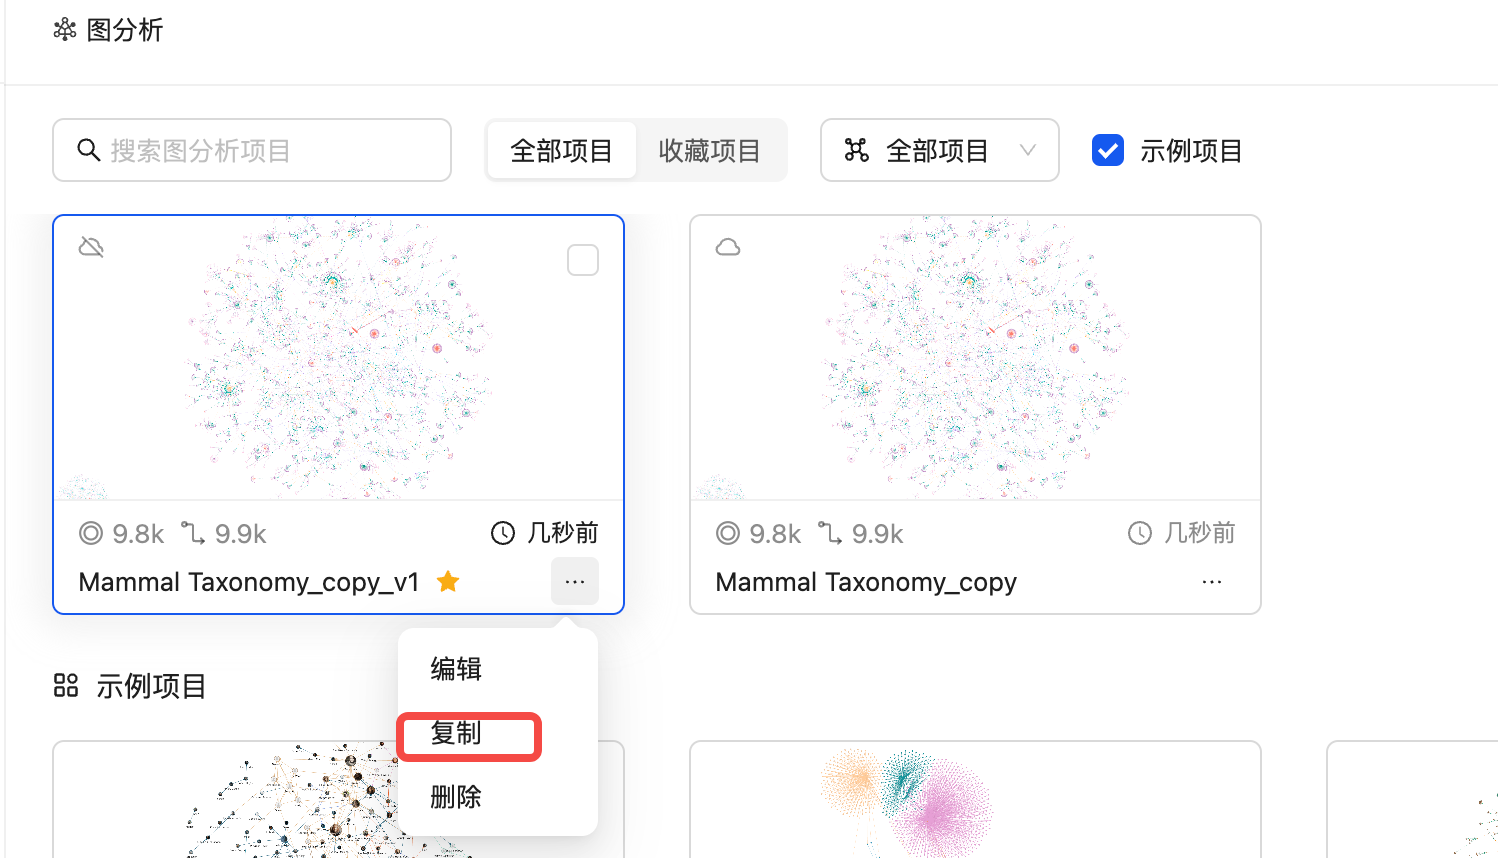Image resolution: width=1498 pixels, height=858 pixels.
Task: Click the grid icon beside 示例项目 heading
Action: 66,686
